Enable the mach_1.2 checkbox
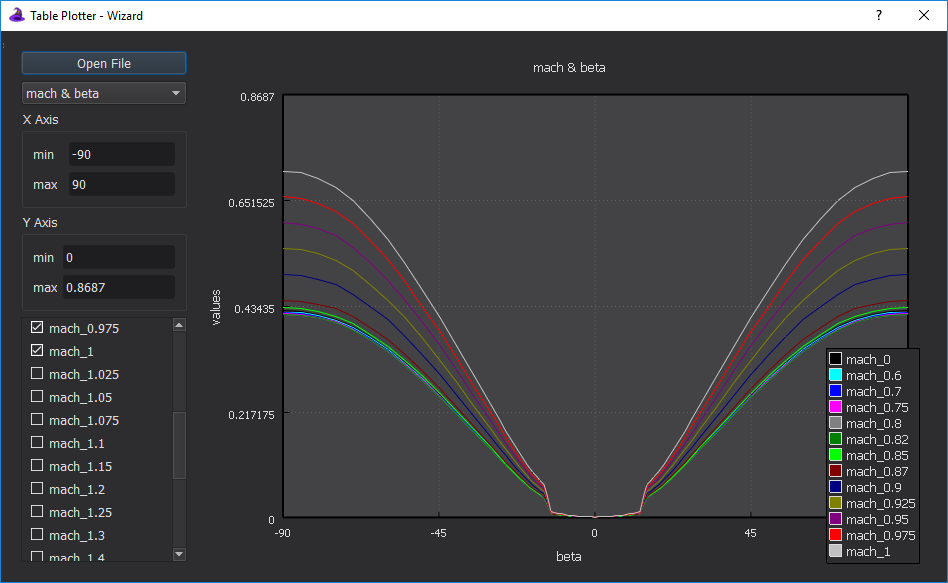The height and width of the screenshot is (583, 948). [x=37, y=488]
